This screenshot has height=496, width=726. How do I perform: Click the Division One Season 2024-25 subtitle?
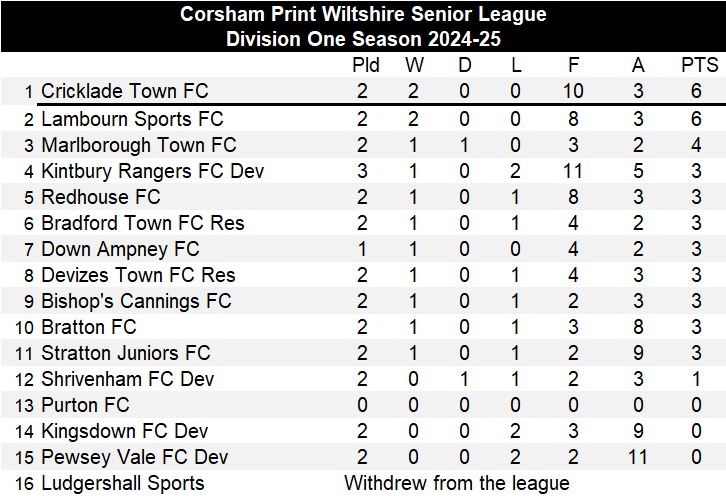[x=363, y=39]
